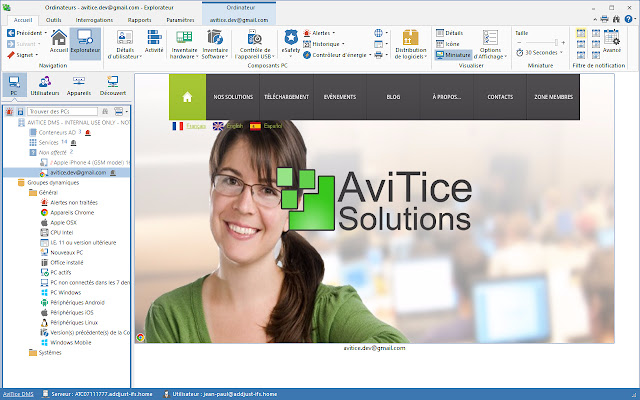The height and width of the screenshot is (400, 640).
Task: Open the Paramètres ribbon tab
Action: pos(180,20)
